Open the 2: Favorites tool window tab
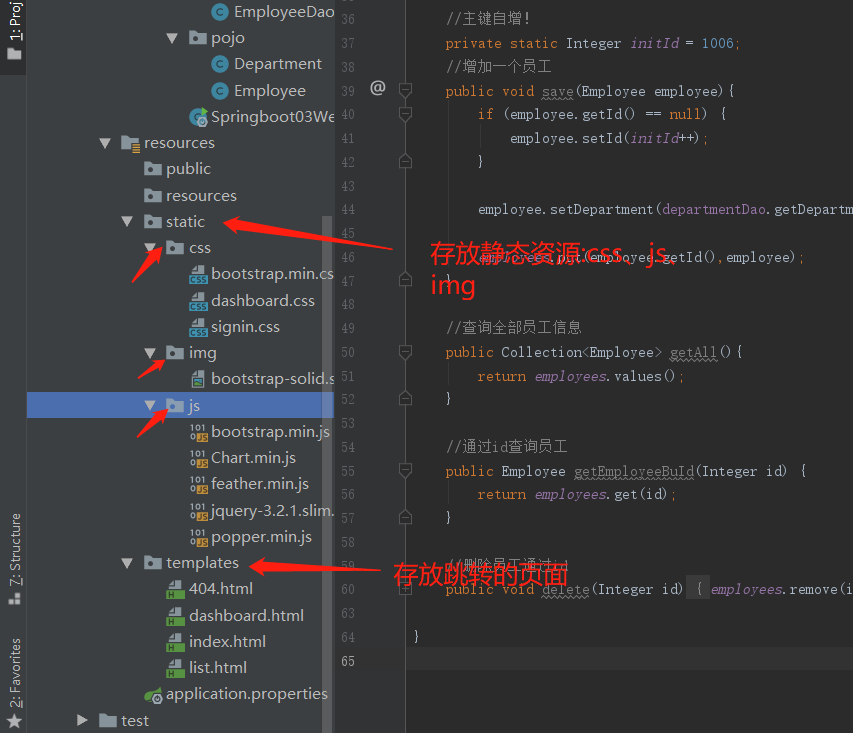Image resolution: width=853 pixels, height=733 pixels. (x=15, y=682)
